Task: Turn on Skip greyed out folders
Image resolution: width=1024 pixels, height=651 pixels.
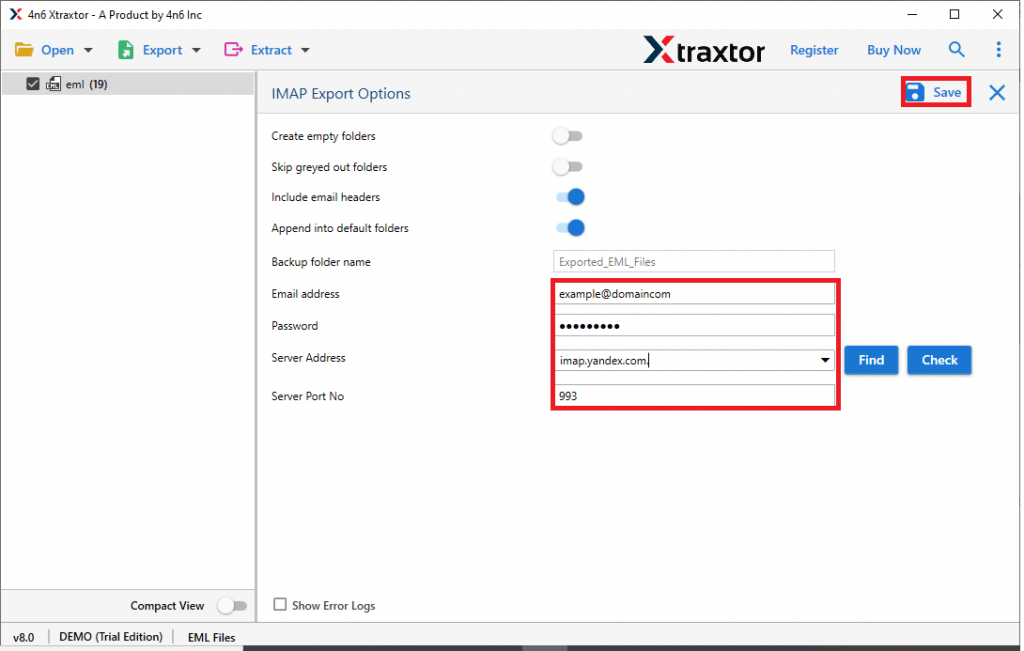Action: coord(568,167)
